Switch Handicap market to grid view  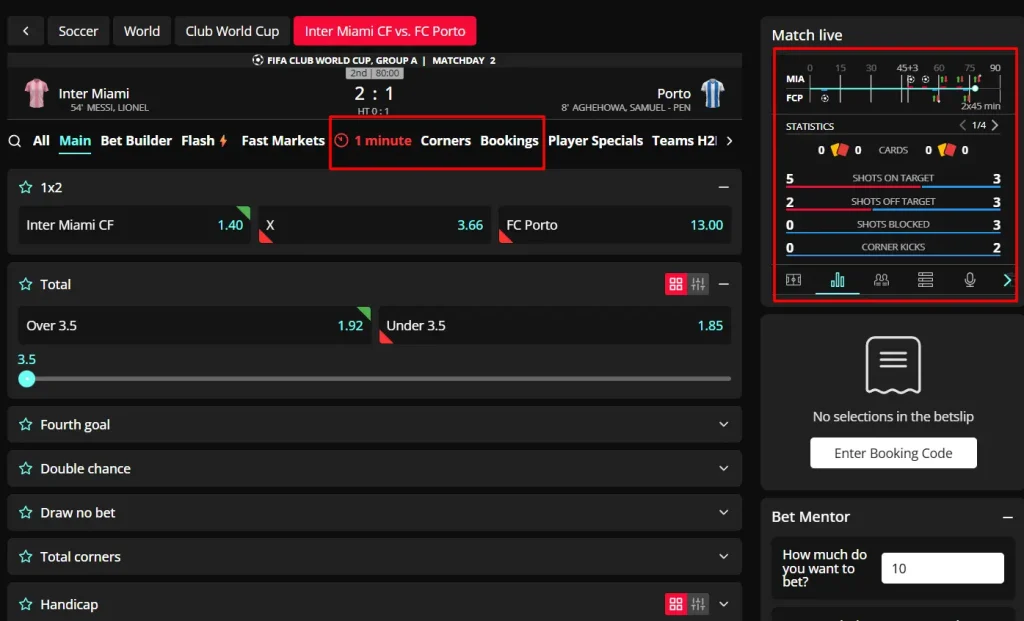pyautogui.click(x=676, y=604)
